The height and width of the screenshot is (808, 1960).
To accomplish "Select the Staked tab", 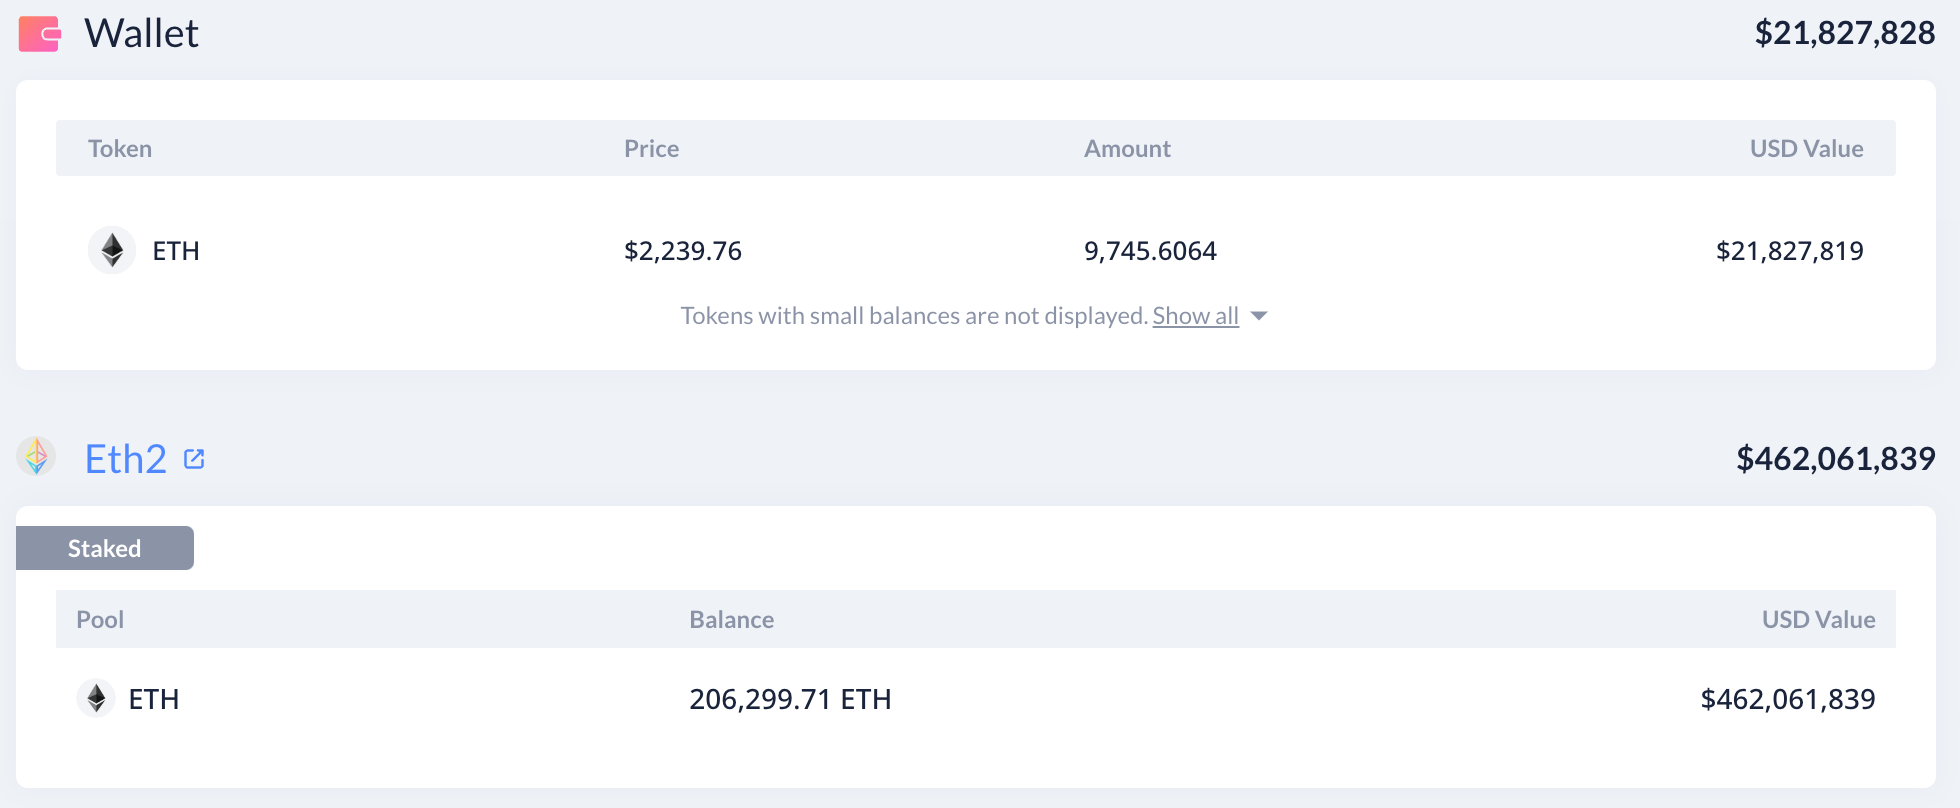I will [x=105, y=548].
